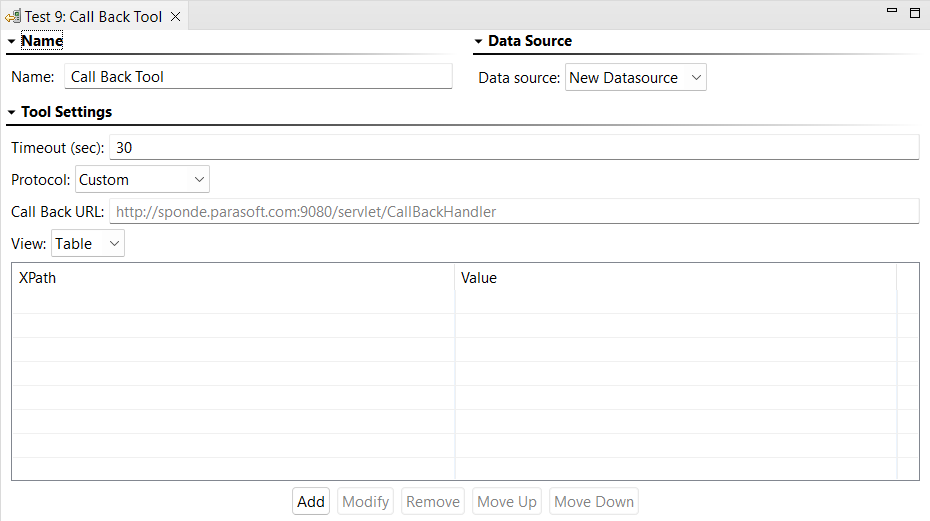Click the Name section heading text
This screenshot has height=521, width=930.
coord(42,41)
